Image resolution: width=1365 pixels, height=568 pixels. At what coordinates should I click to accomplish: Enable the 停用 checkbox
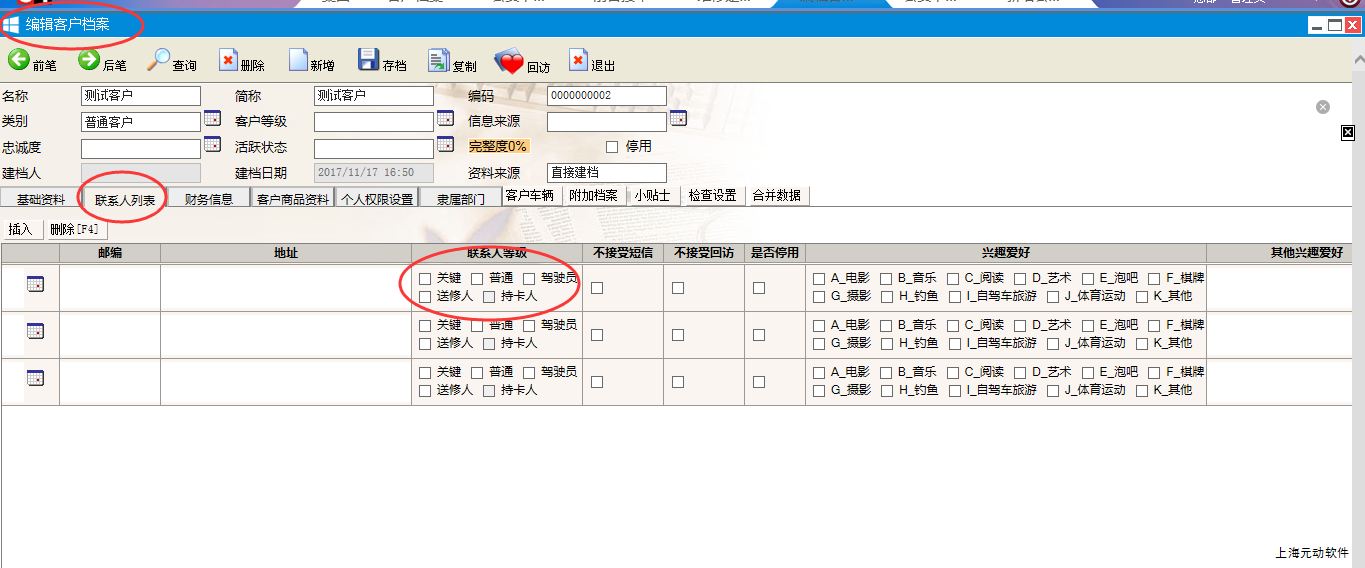612,147
